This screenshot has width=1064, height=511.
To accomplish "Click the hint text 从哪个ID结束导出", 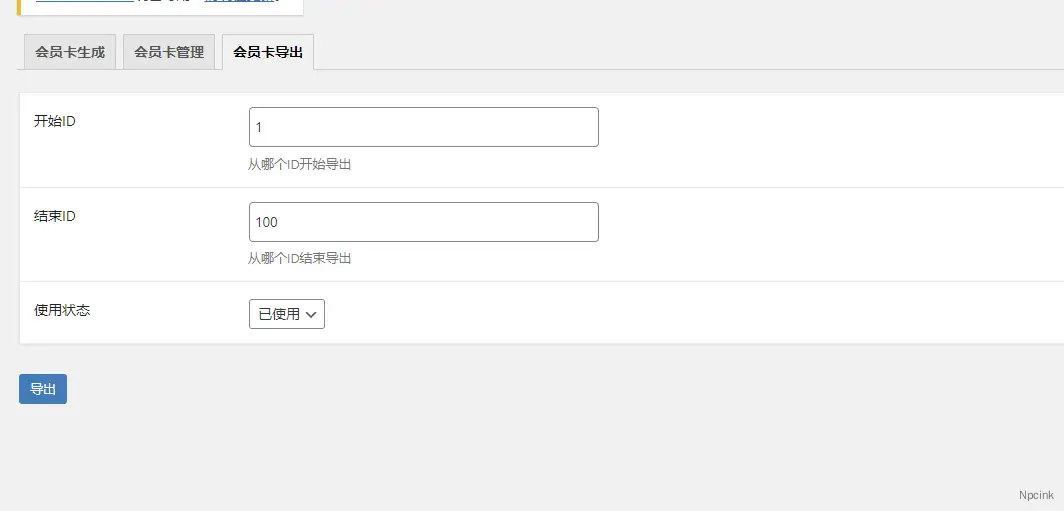I will pos(299,258).
